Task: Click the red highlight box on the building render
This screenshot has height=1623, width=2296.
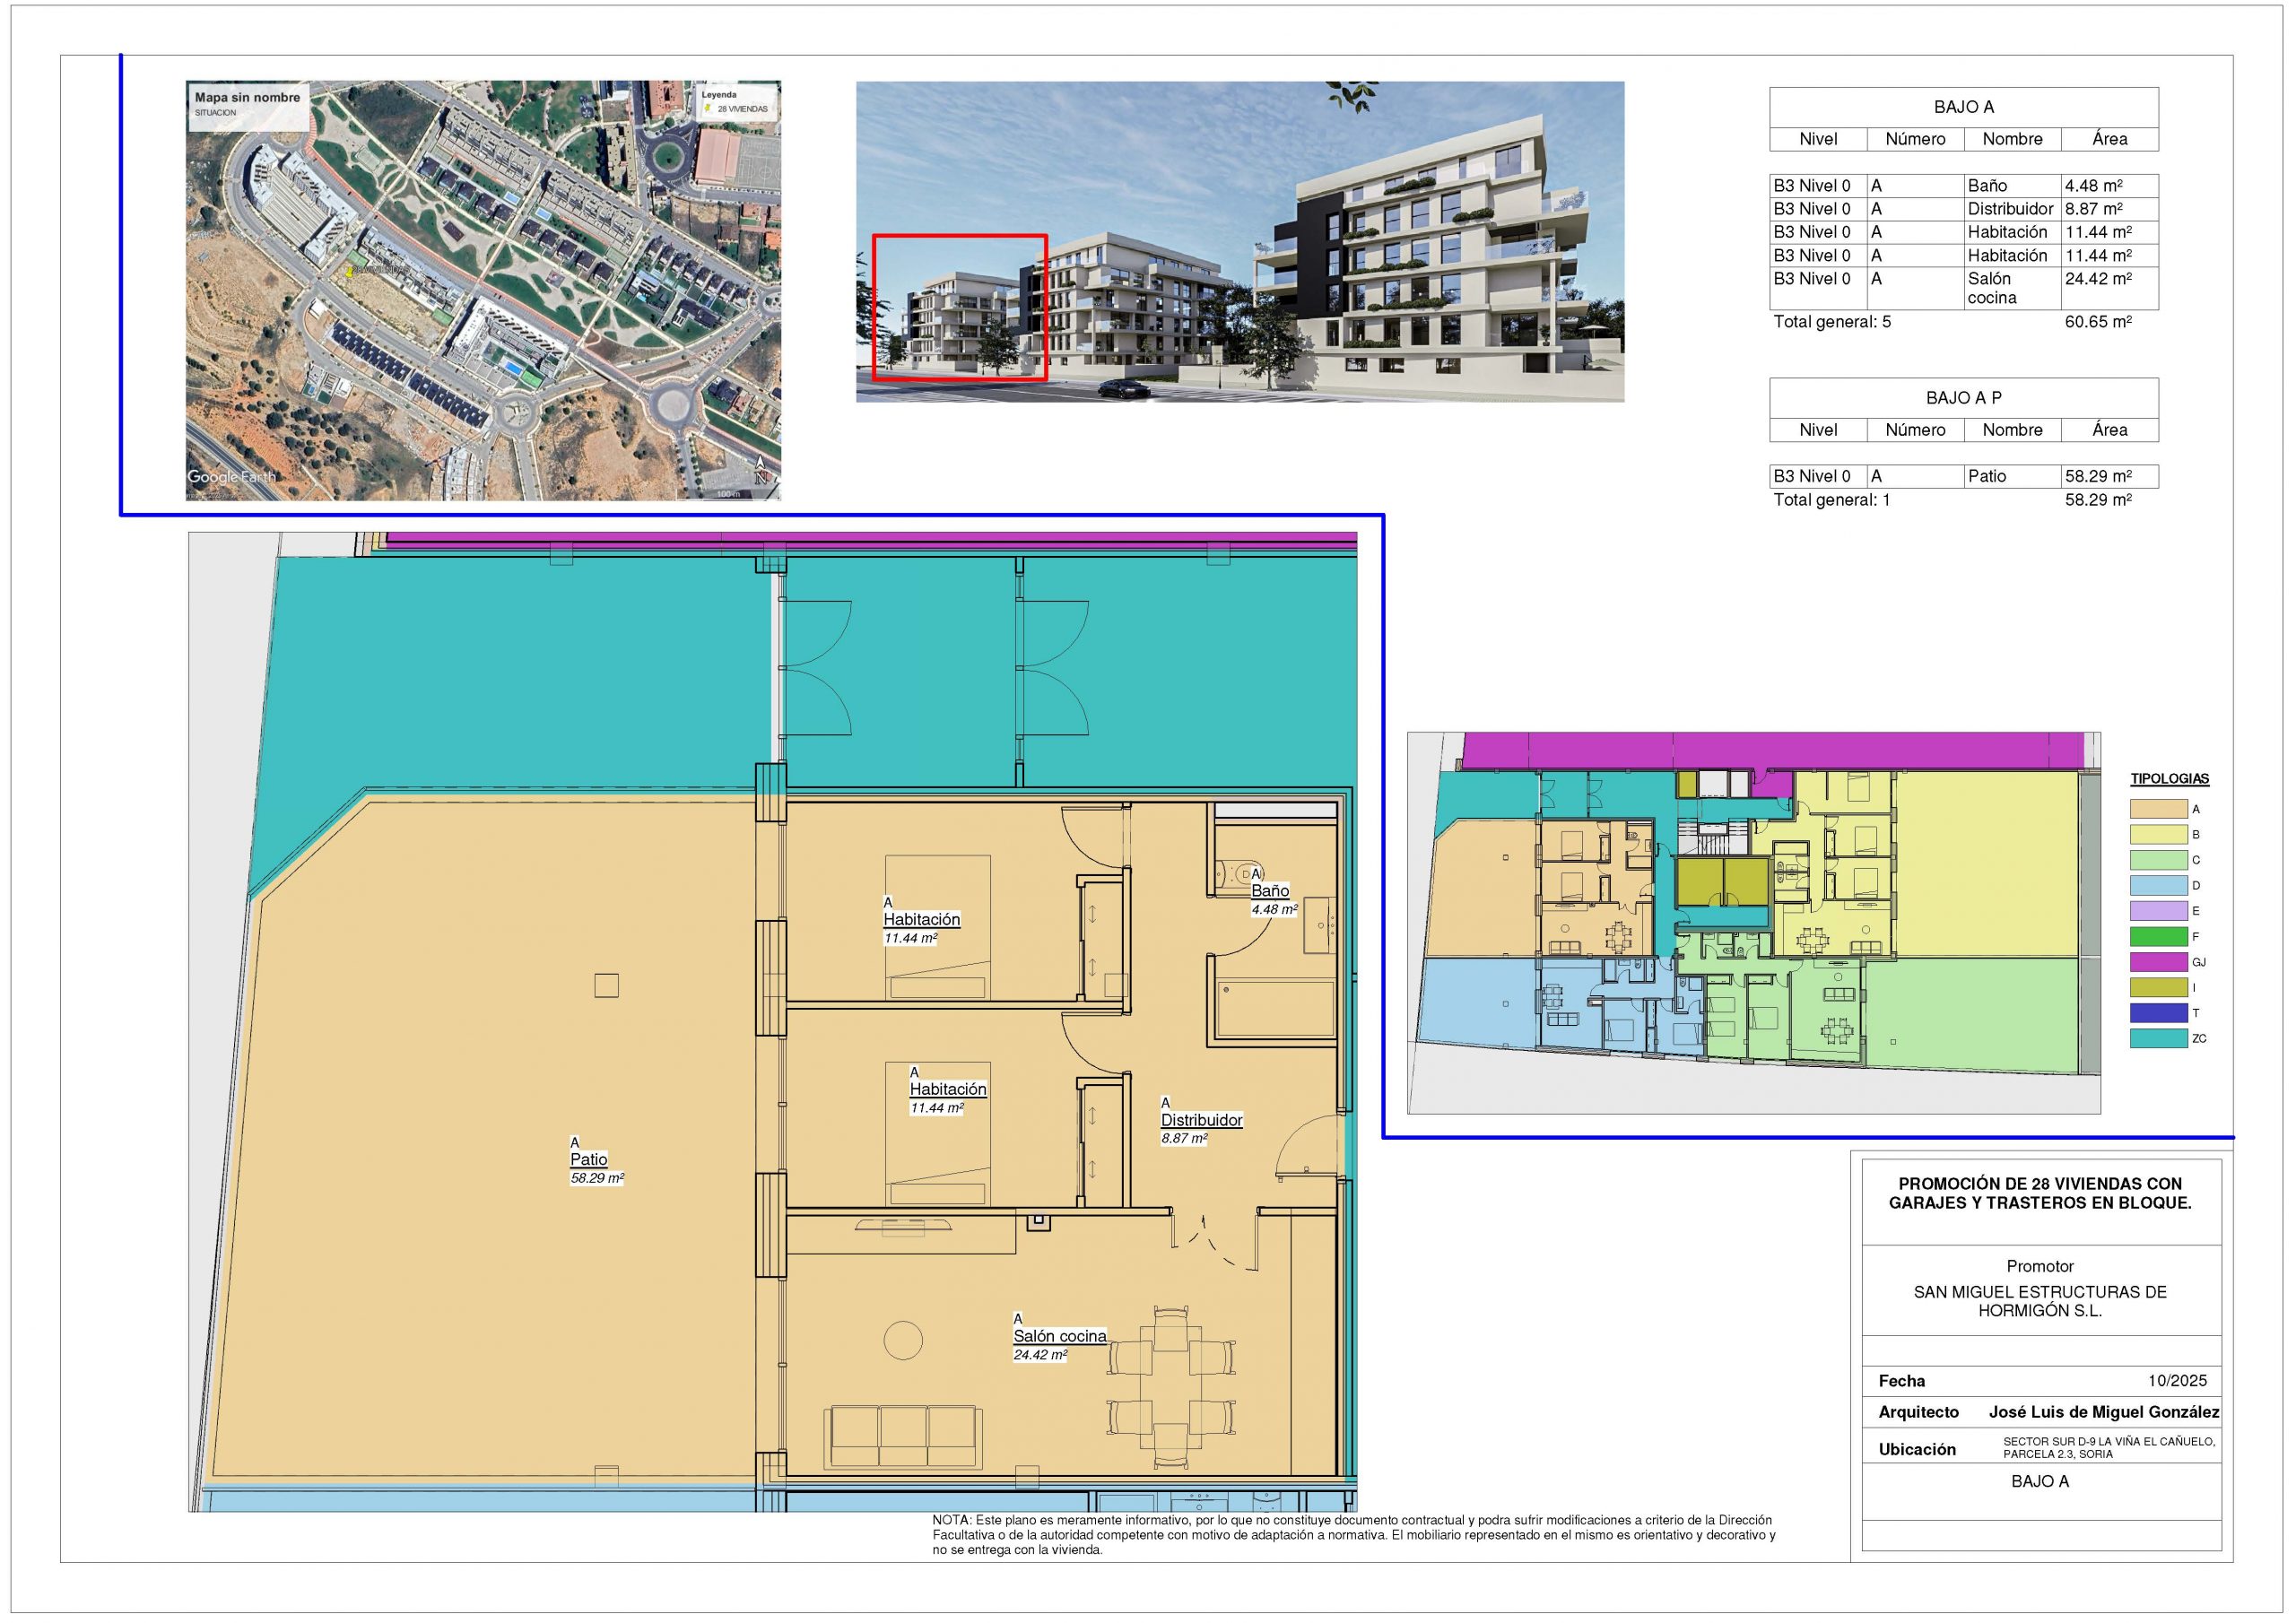Action: click(959, 308)
